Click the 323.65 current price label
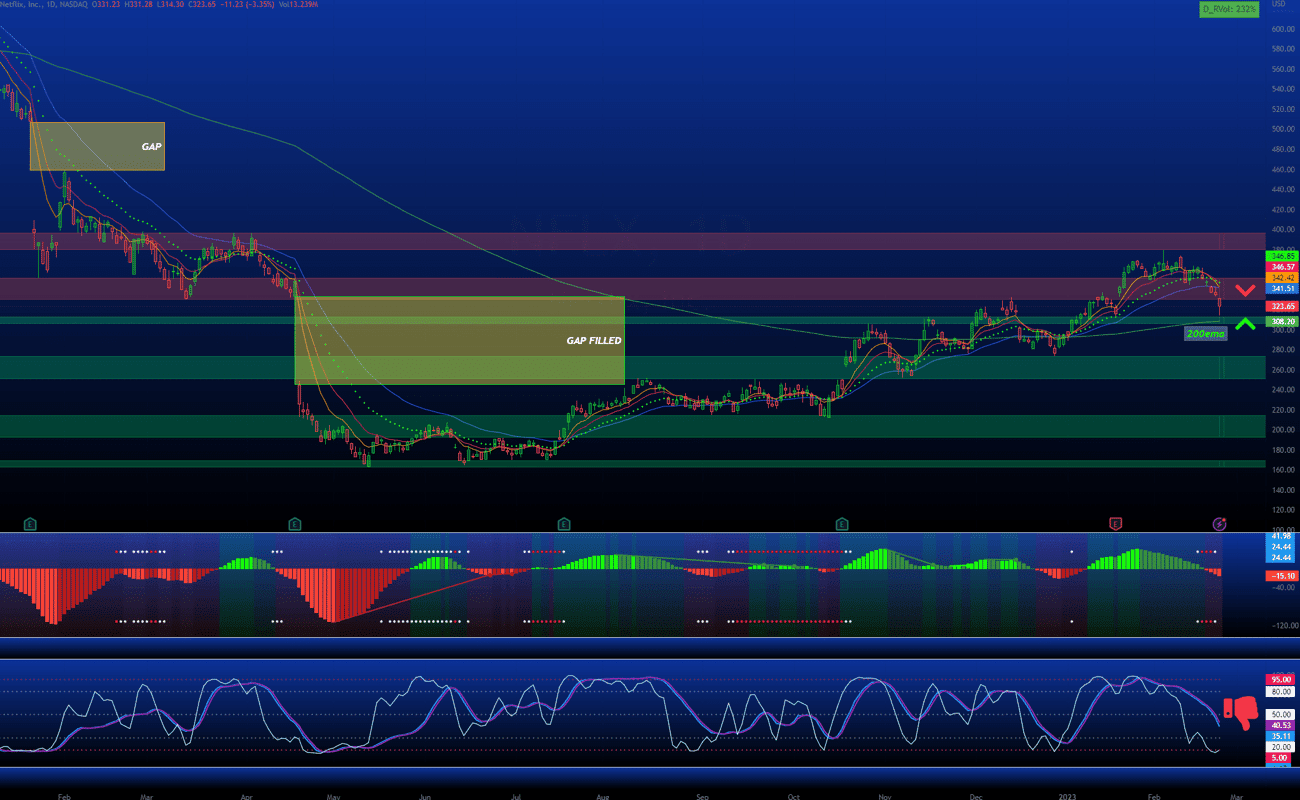The height and width of the screenshot is (800, 1300). click(x=1282, y=306)
